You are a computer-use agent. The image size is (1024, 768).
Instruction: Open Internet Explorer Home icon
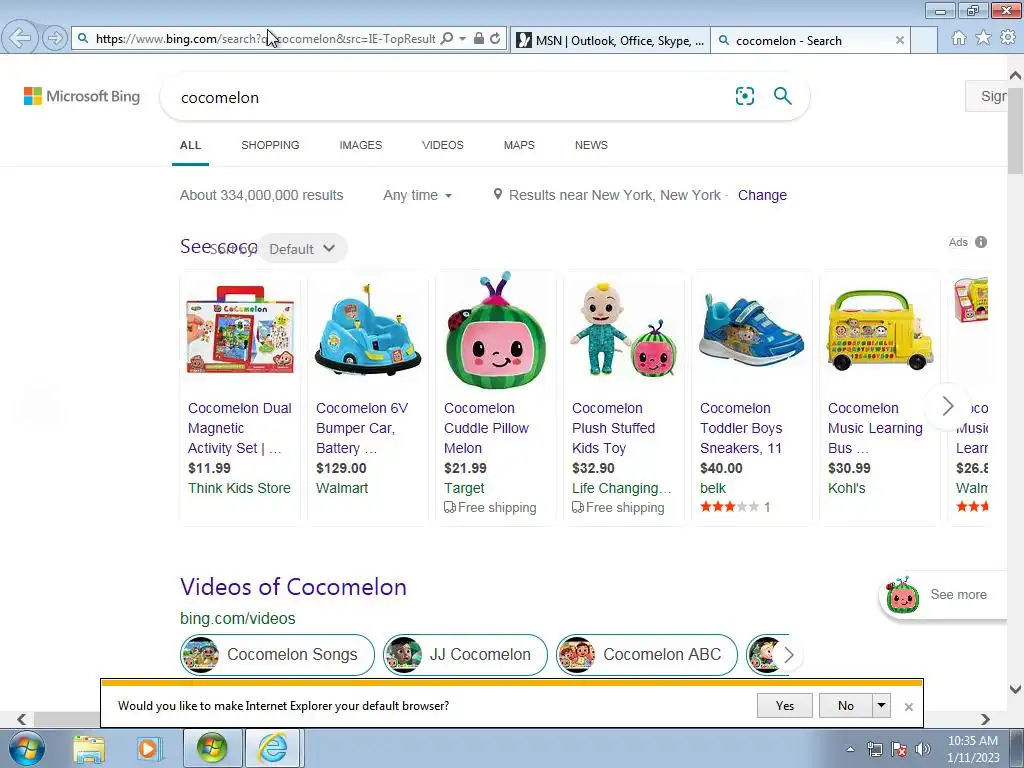click(959, 38)
